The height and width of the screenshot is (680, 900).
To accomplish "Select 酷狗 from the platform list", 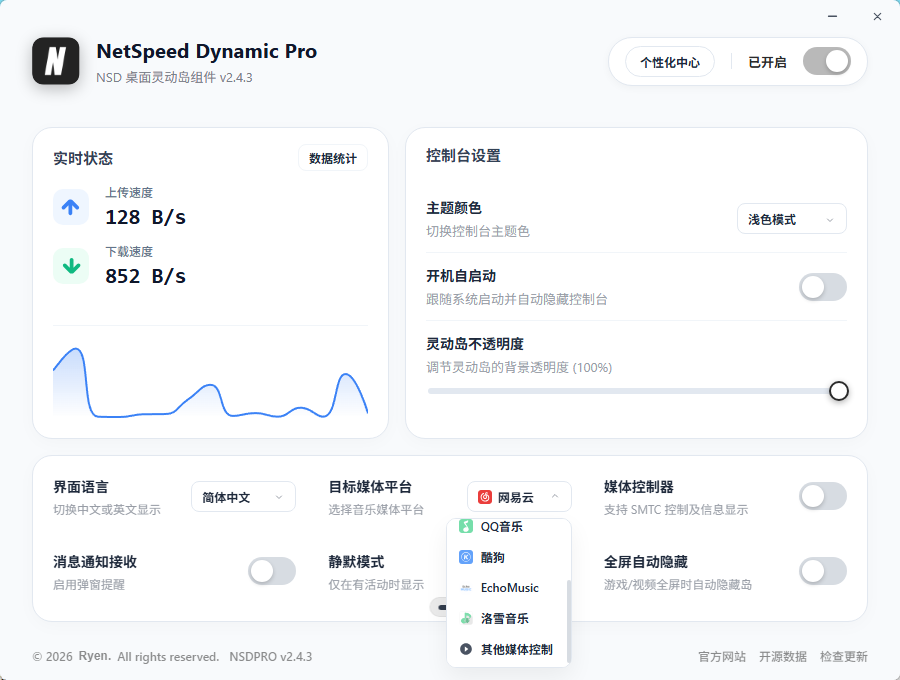I will 507,557.
